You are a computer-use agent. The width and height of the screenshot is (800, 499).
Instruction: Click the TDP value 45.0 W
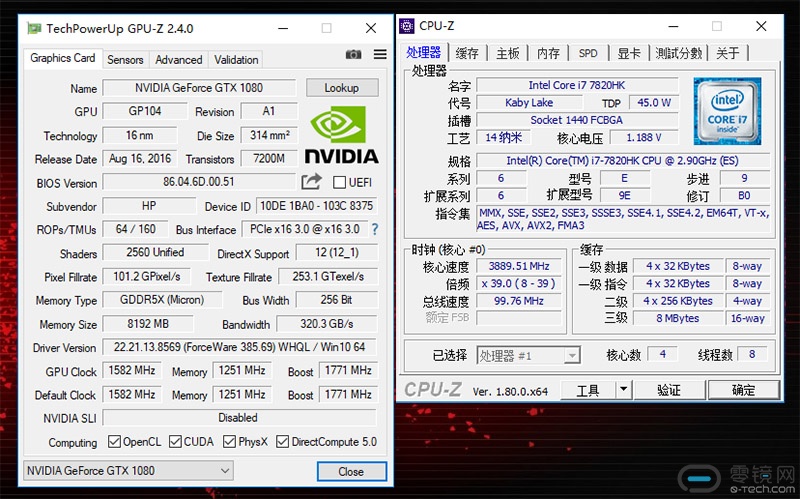[654, 103]
